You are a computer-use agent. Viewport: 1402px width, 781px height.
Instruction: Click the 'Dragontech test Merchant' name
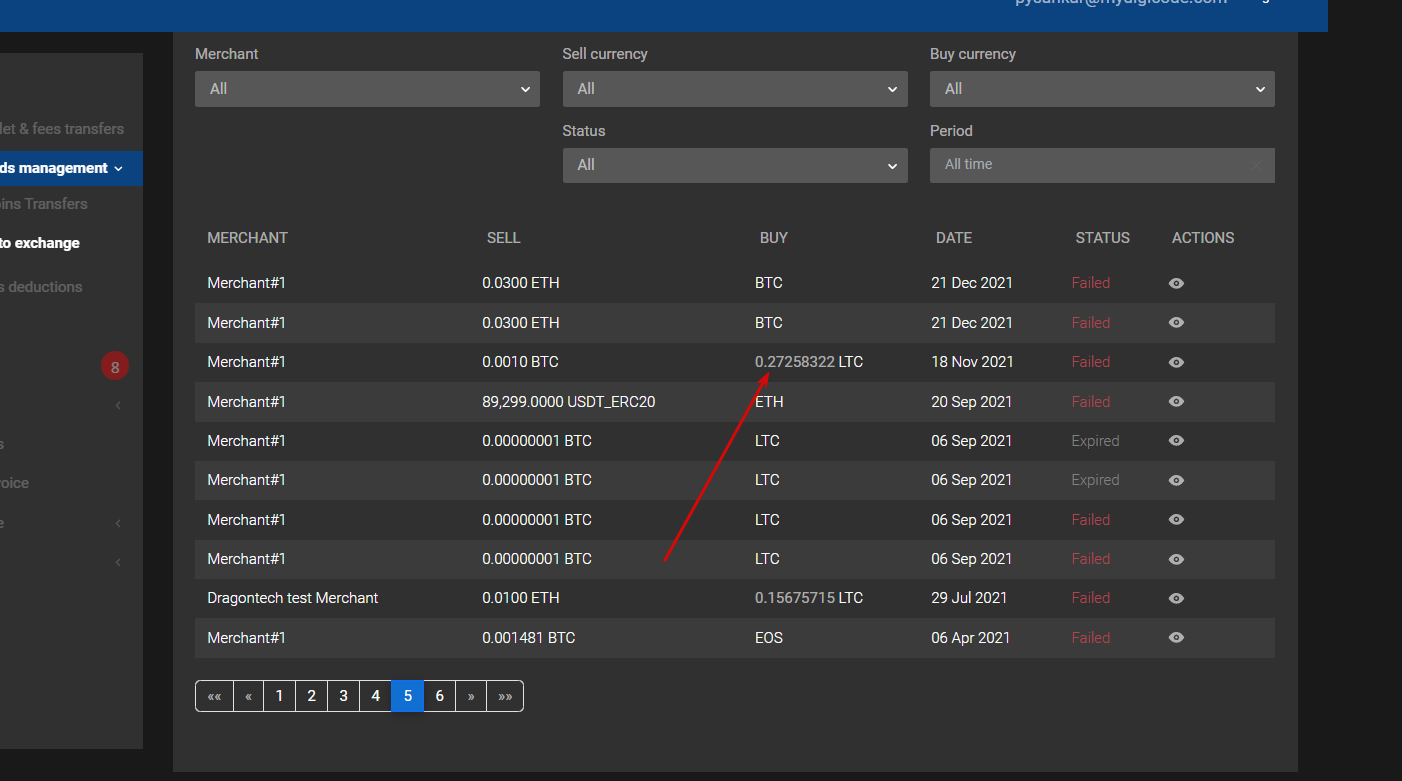(x=293, y=598)
